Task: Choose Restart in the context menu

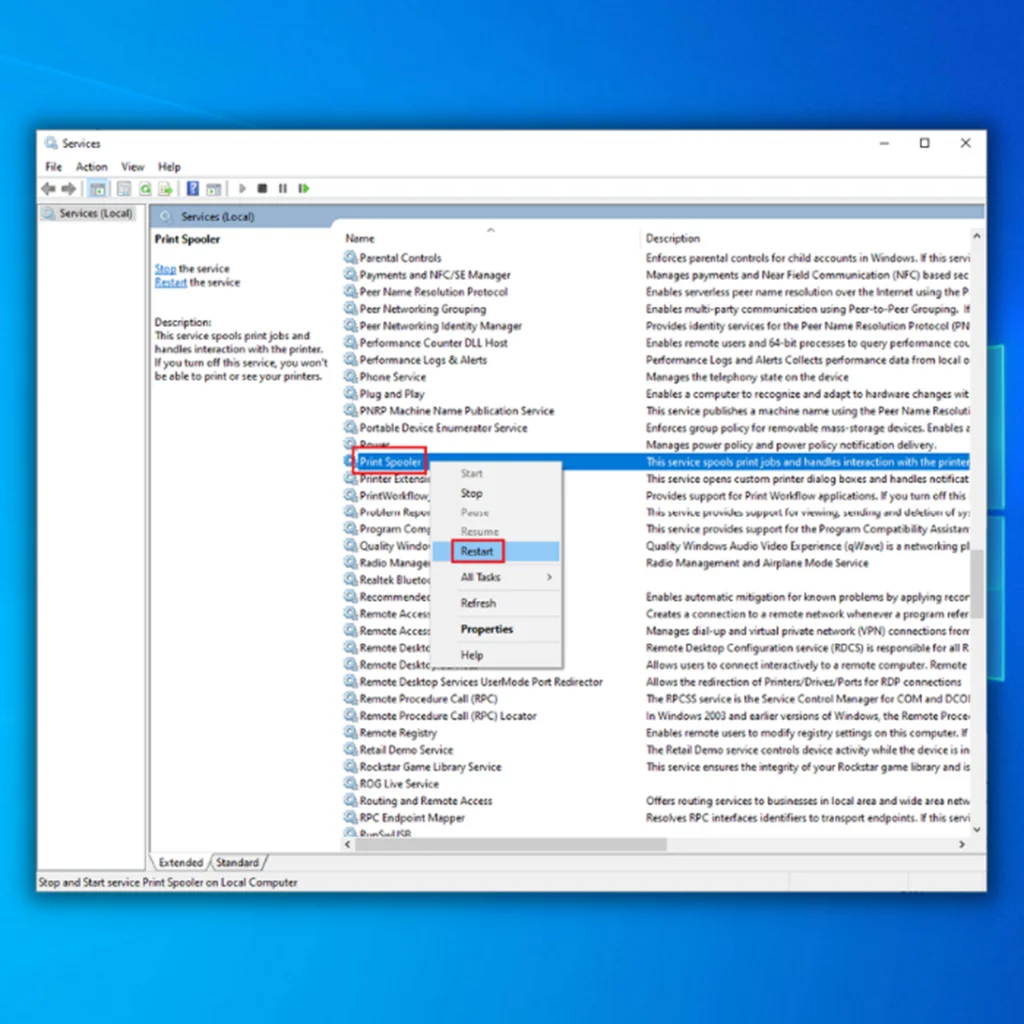Action: coord(477,551)
